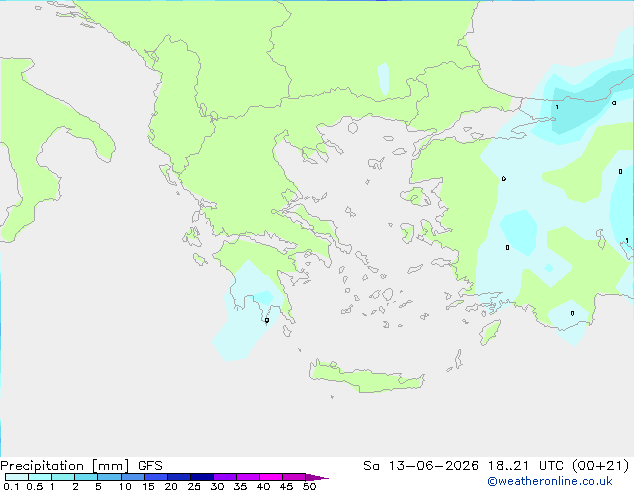Viewport: 634px width, 490px height.
Task: Select the 2–5 mm legend swatch
Action: [86, 477]
